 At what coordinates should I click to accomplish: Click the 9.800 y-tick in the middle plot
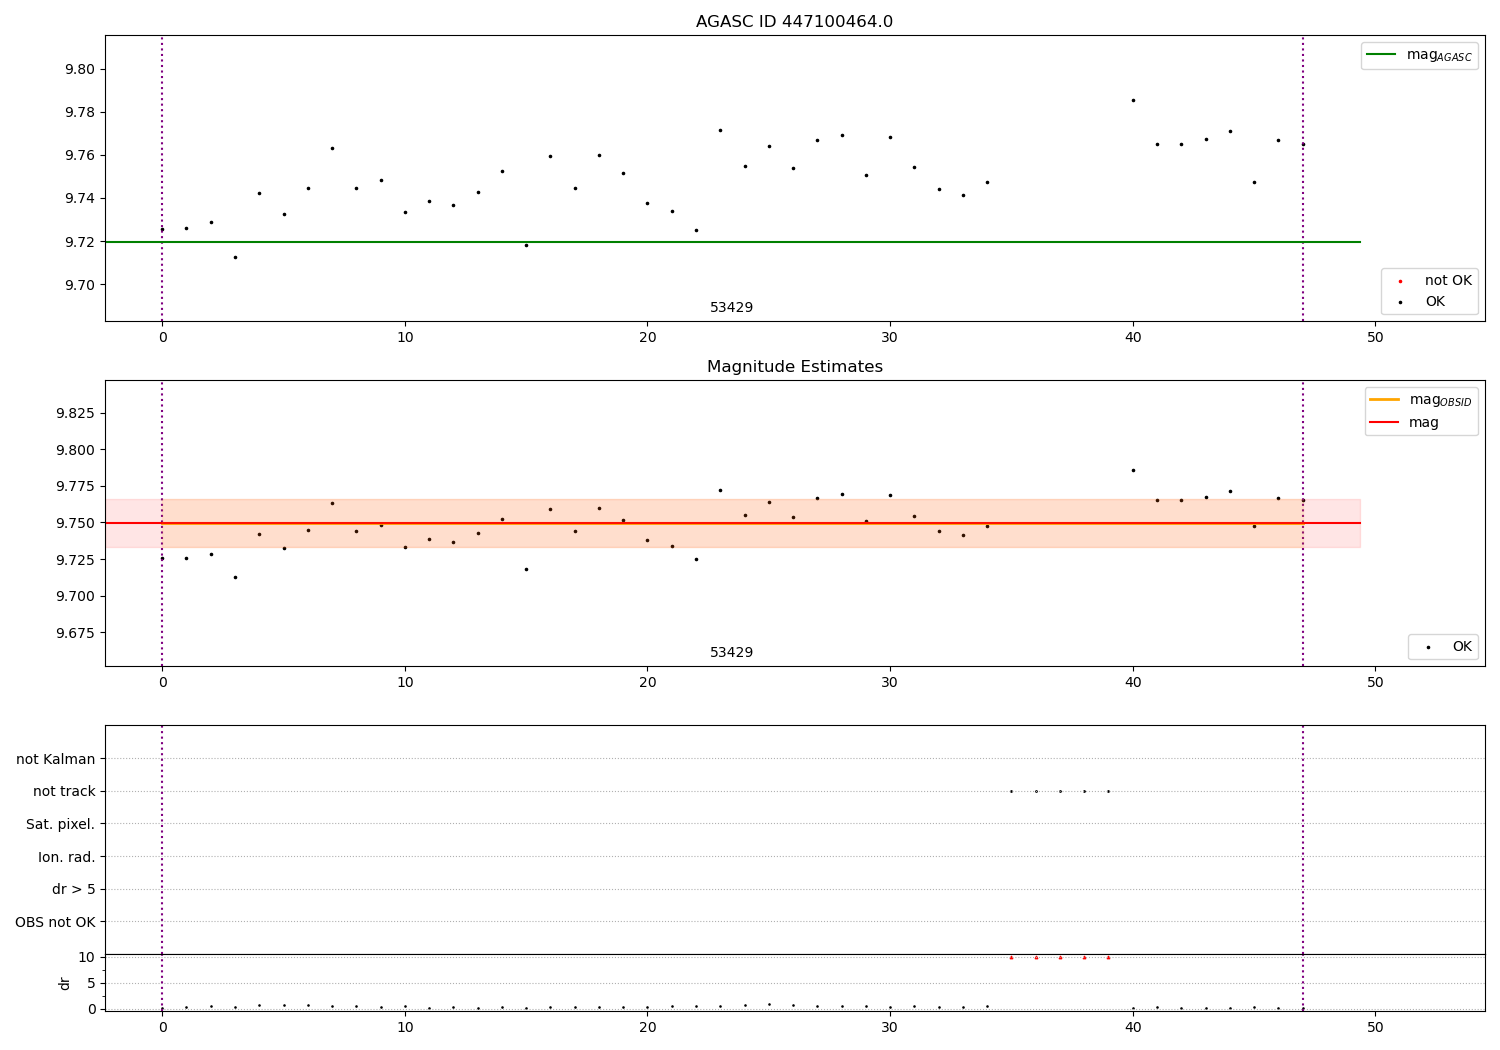pos(76,450)
